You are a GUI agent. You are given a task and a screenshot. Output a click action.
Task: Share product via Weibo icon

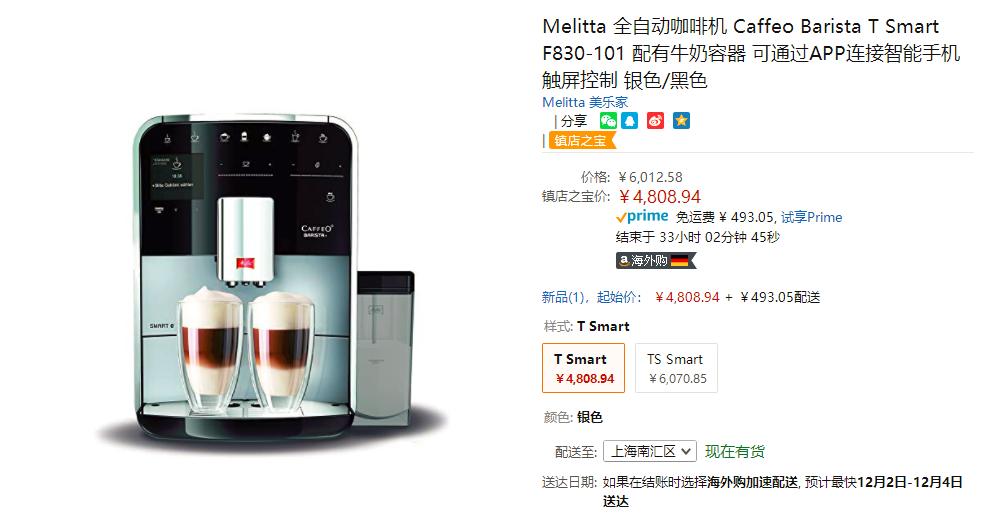point(655,121)
